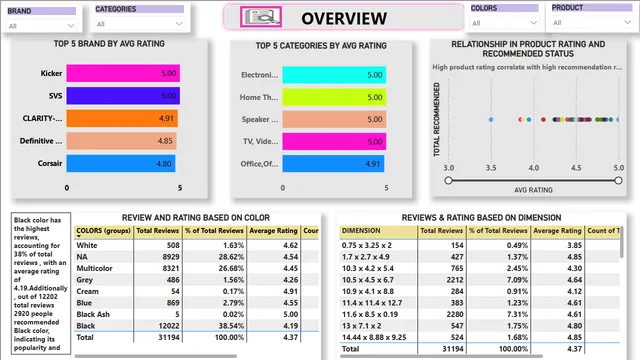
Task: Click the Black color insight text box
Action: tap(41, 283)
